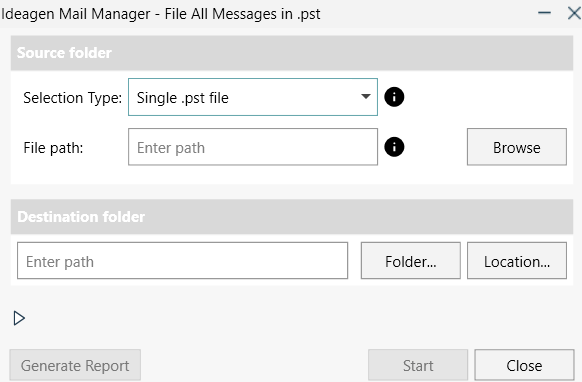Click the Browse button
The width and height of the screenshot is (582, 382).
(517, 147)
